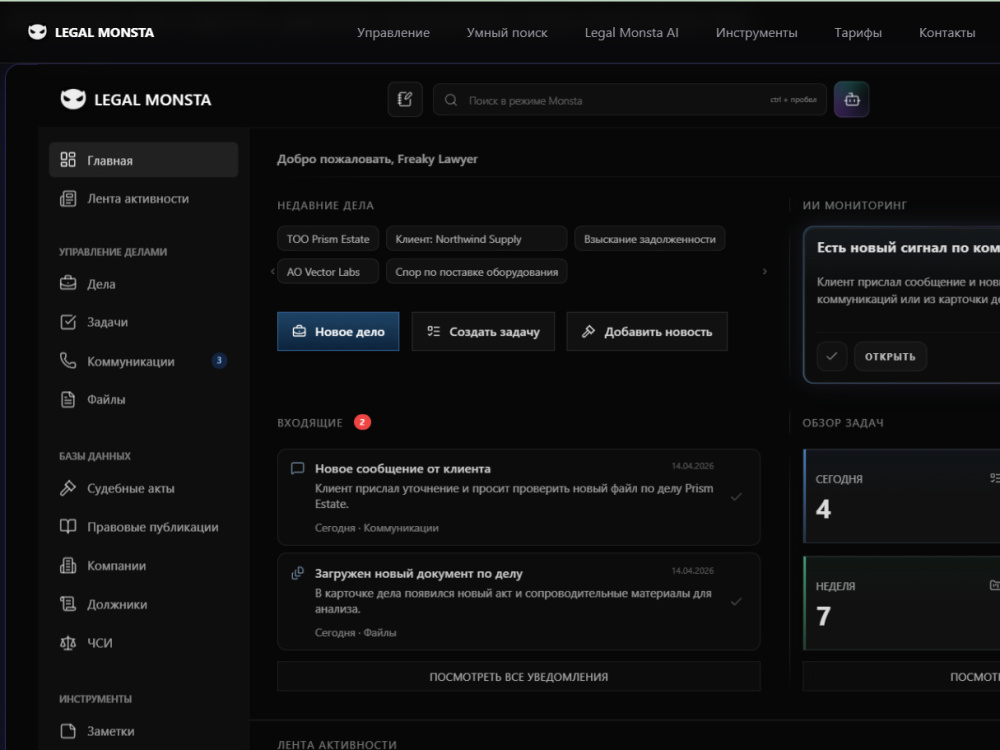The width and height of the screenshot is (1000, 750).
Task: Open the Инструменты menu item
Action: 756,33
